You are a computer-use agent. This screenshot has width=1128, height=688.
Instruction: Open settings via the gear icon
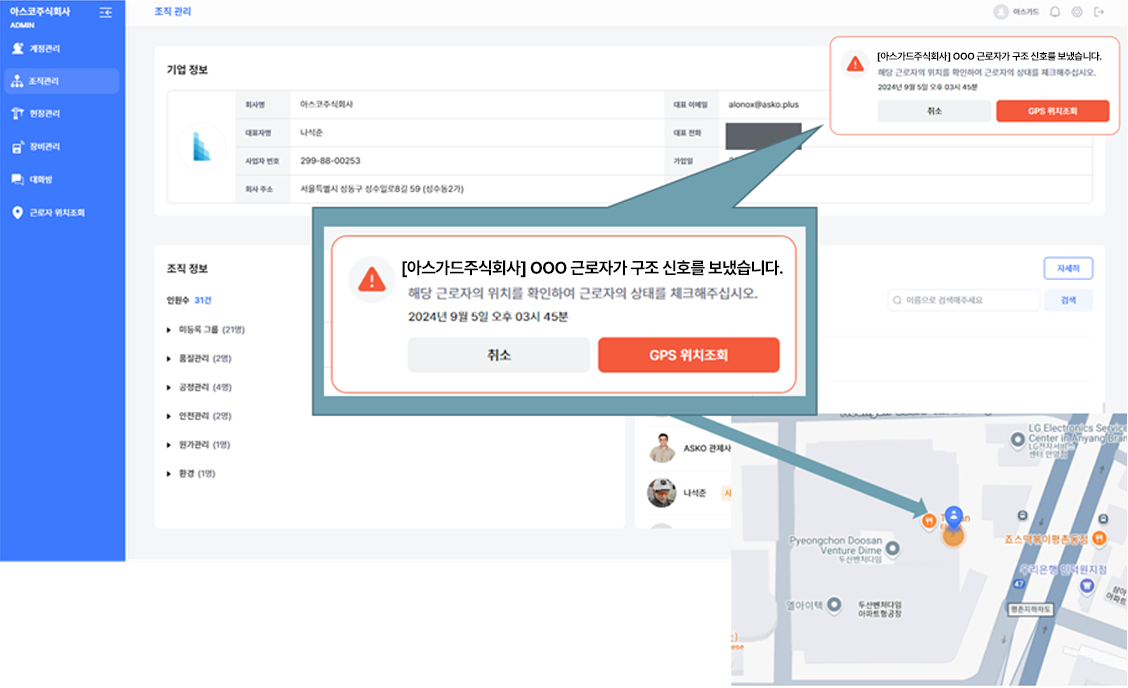coord(1077,12)
